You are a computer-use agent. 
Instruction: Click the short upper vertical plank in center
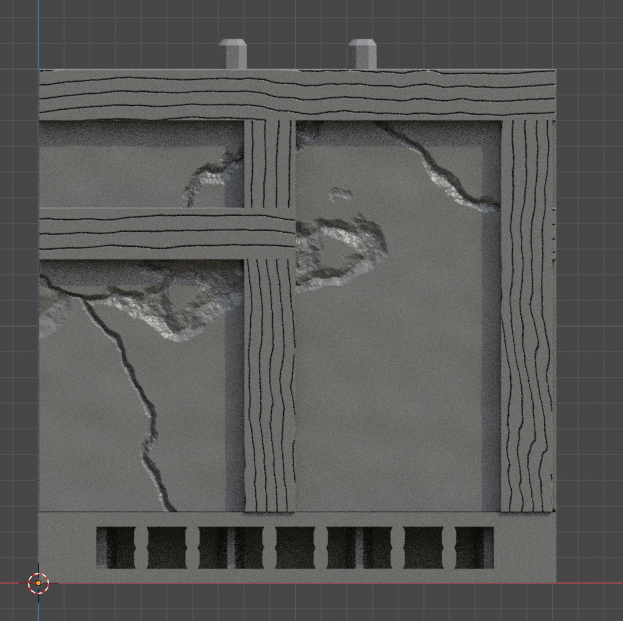point(270,164)
